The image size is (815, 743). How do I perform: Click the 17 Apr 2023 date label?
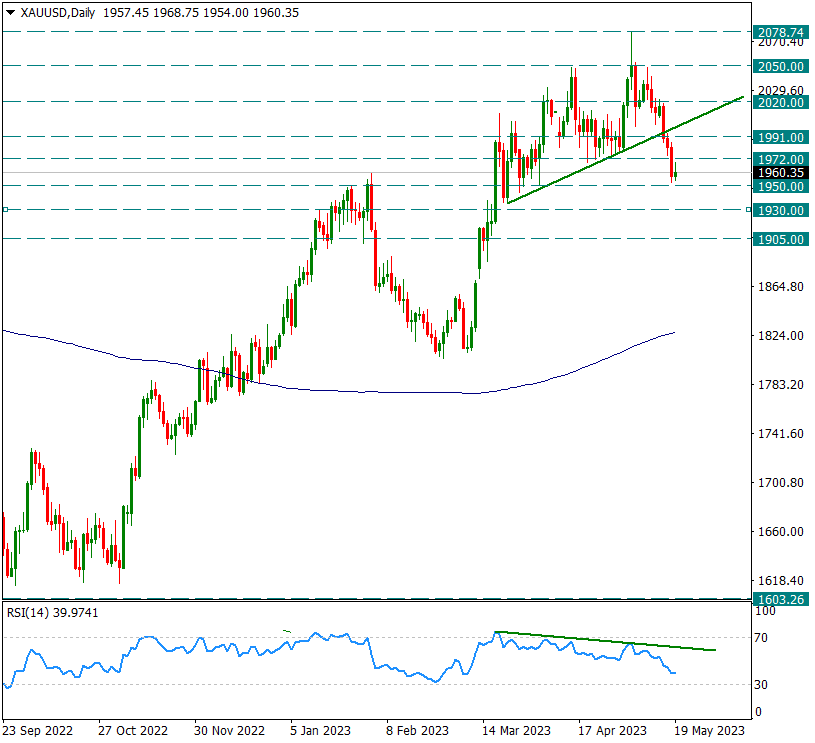click(x=612, y=731)
